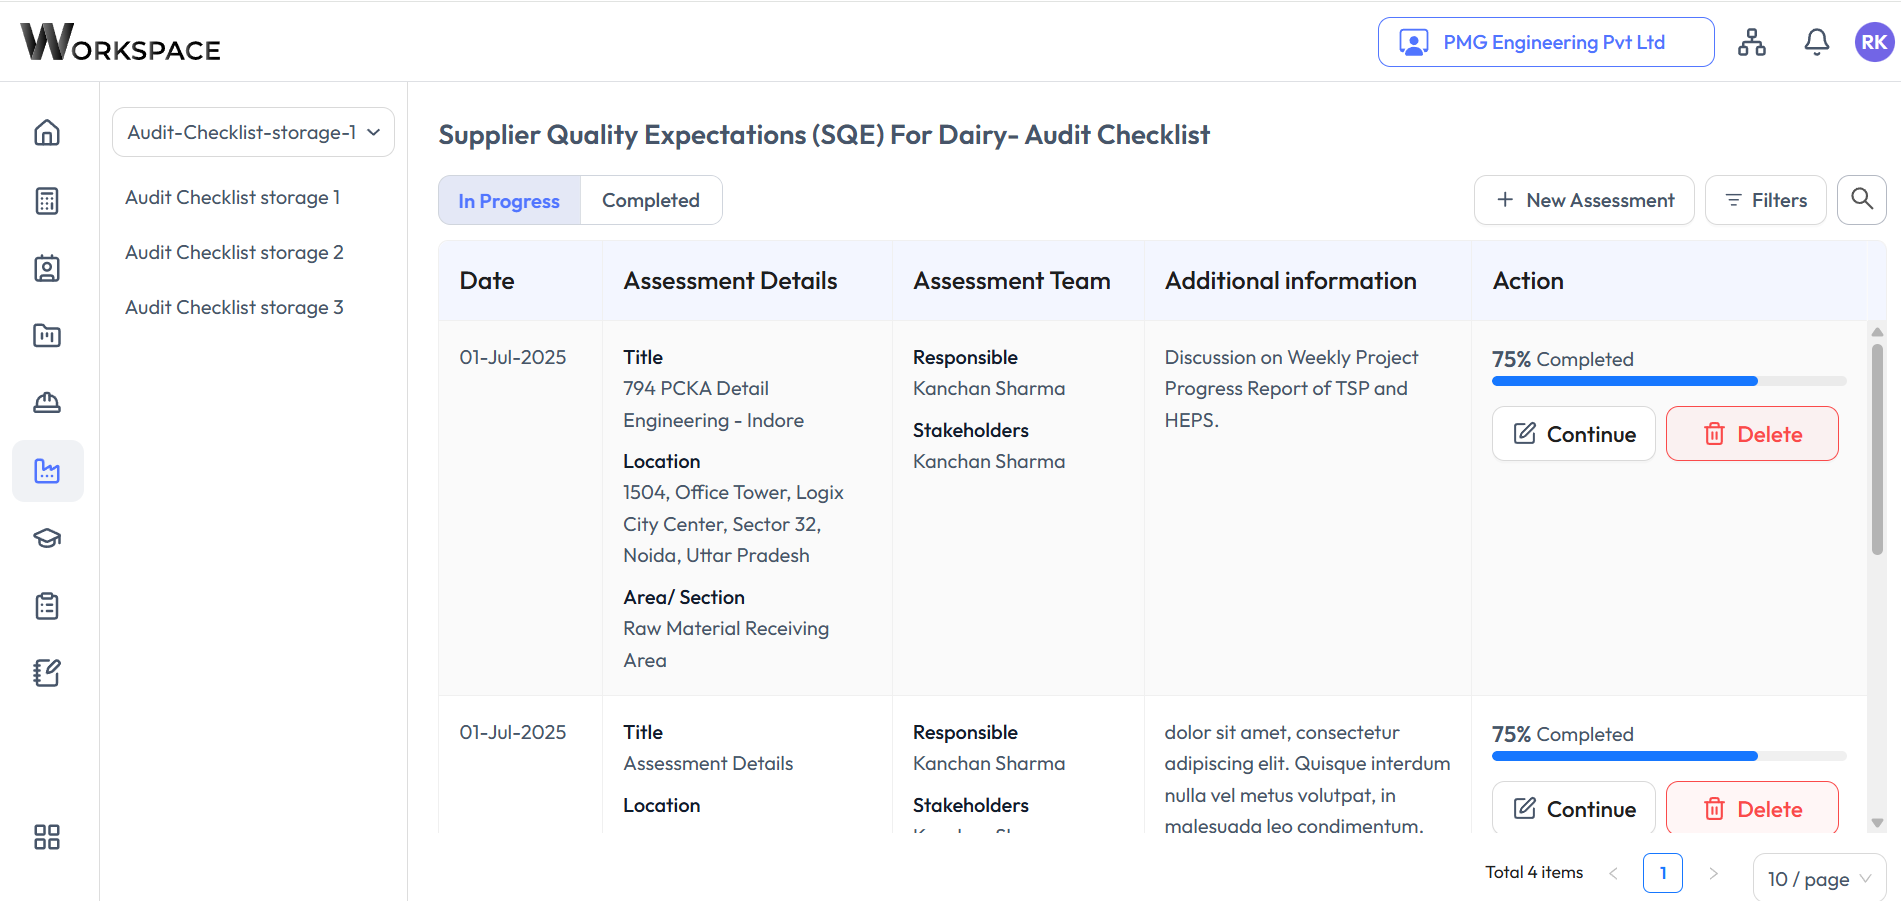
Task: Expand the Audit-Checklist-storage-1 dropdown
Action: 253,132
